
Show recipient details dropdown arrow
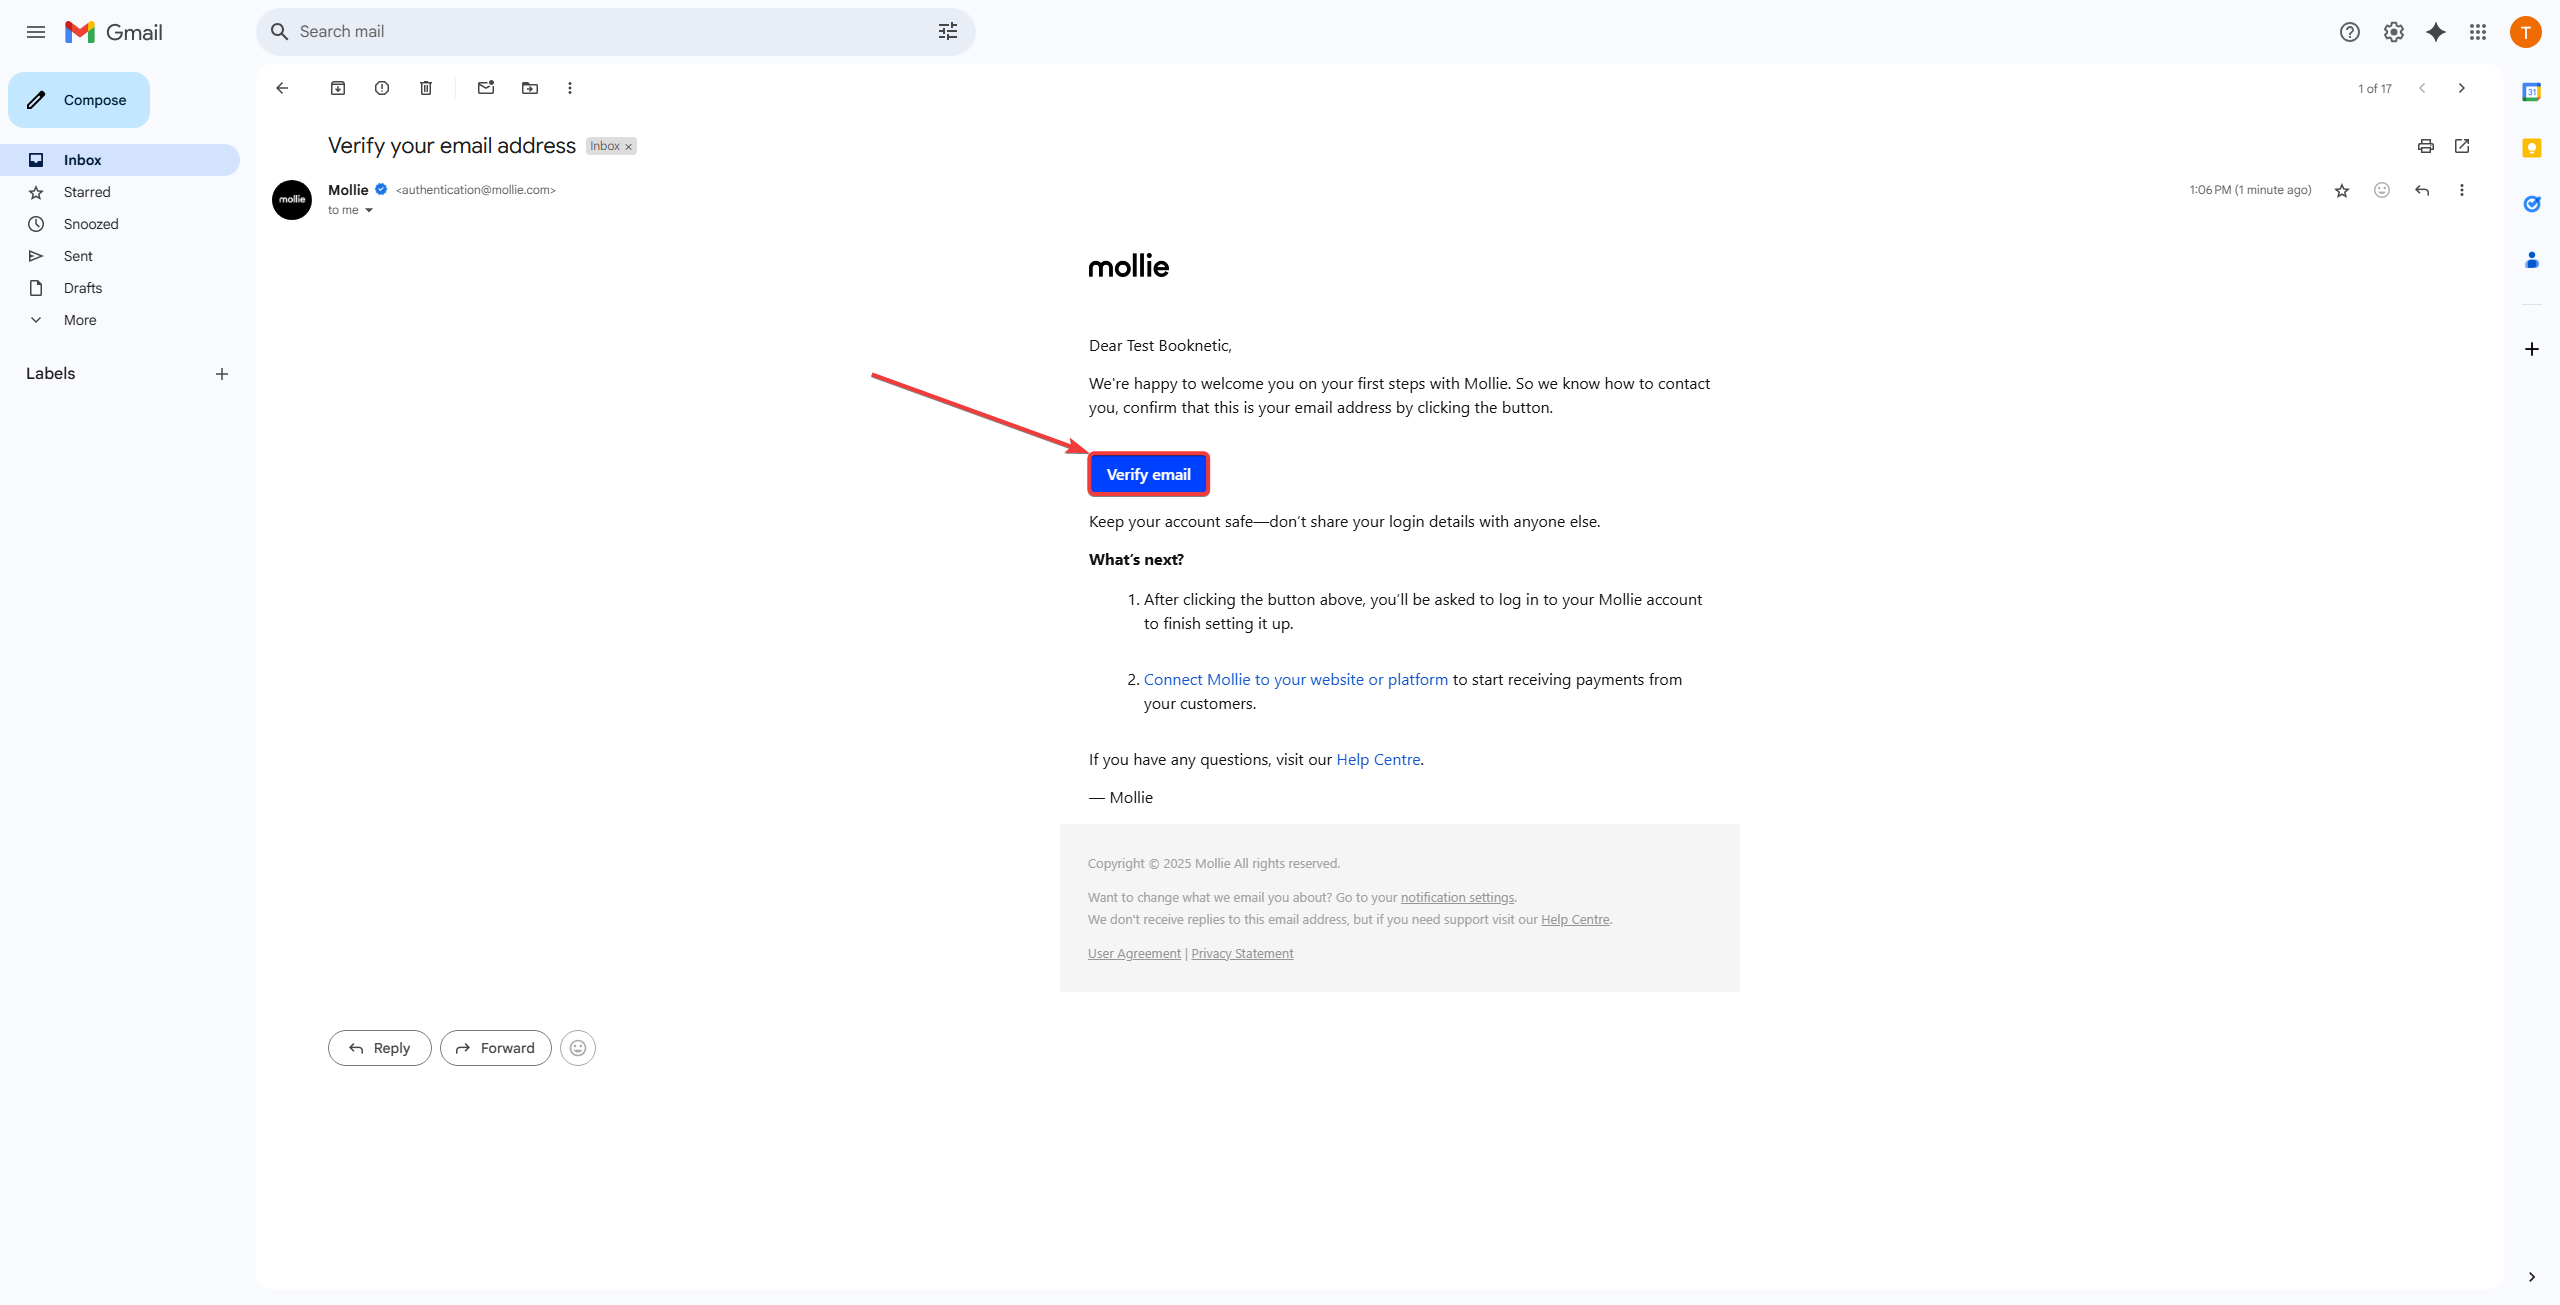(369, 210)
